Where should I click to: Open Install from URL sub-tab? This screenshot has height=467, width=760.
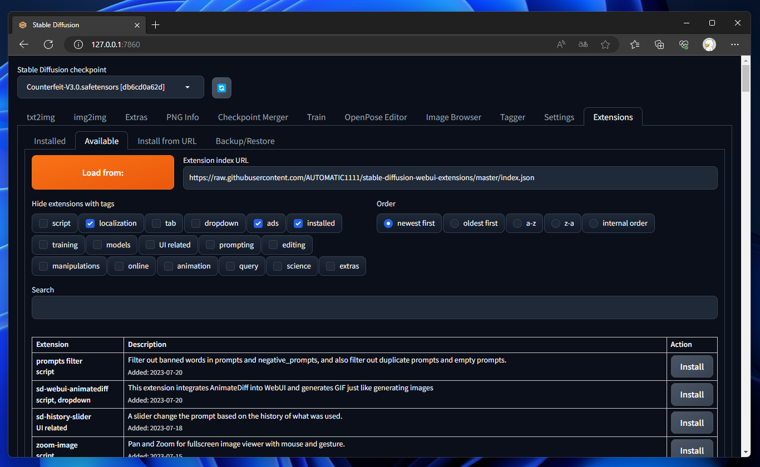coord(167,141)
